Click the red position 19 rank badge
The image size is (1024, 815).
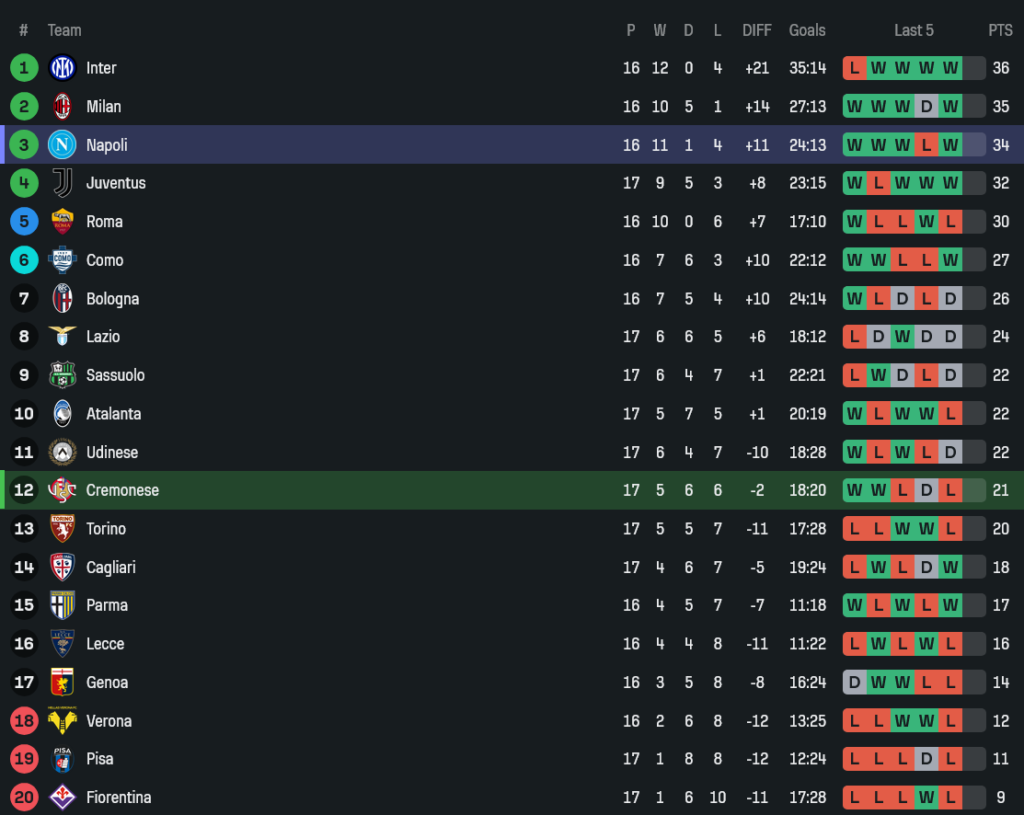coord(24,759)
